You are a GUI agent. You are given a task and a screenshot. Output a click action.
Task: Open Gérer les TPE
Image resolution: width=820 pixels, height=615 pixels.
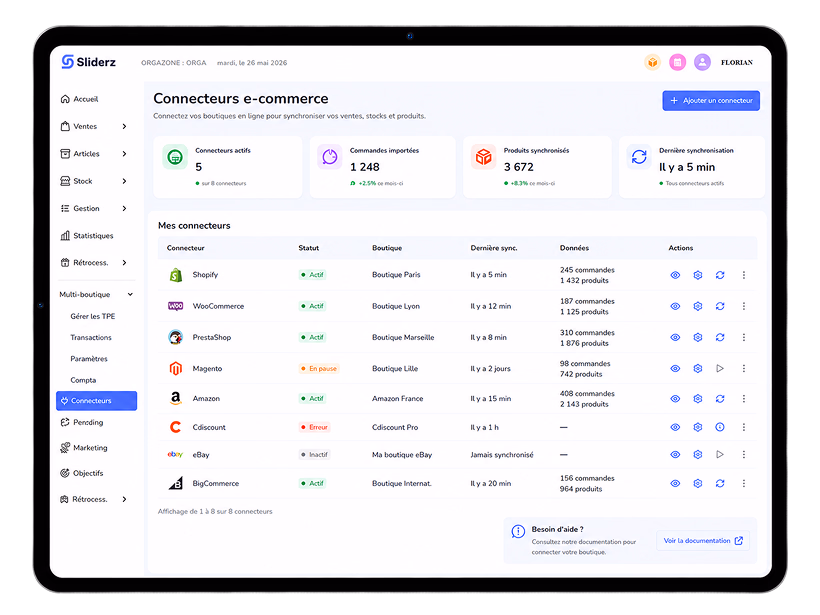tap(93, 316)
